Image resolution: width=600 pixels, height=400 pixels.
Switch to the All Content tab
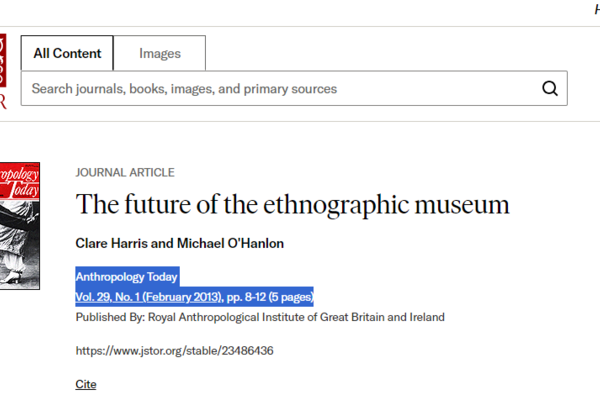67,53
